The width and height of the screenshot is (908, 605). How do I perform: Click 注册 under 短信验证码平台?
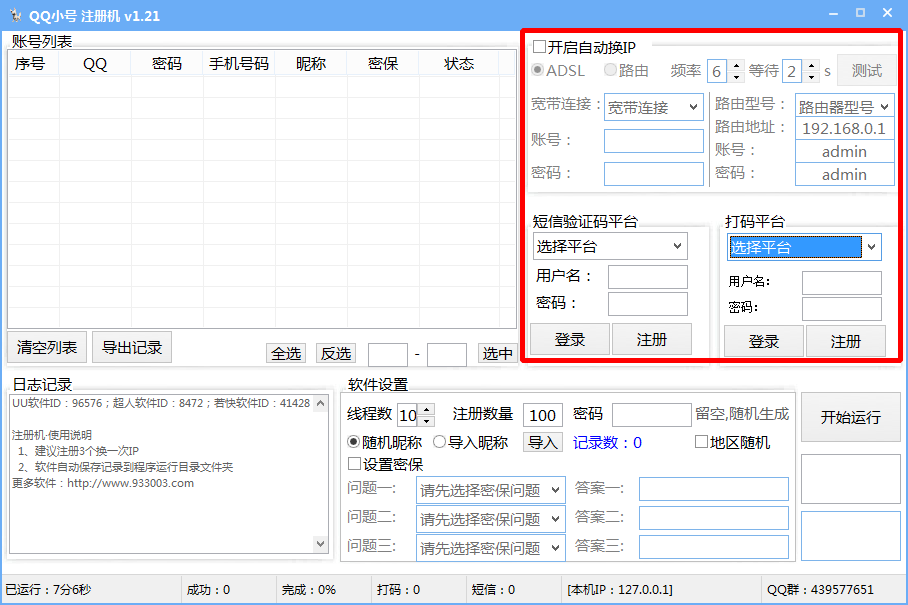pyautogui.click(x=651, y=339)
